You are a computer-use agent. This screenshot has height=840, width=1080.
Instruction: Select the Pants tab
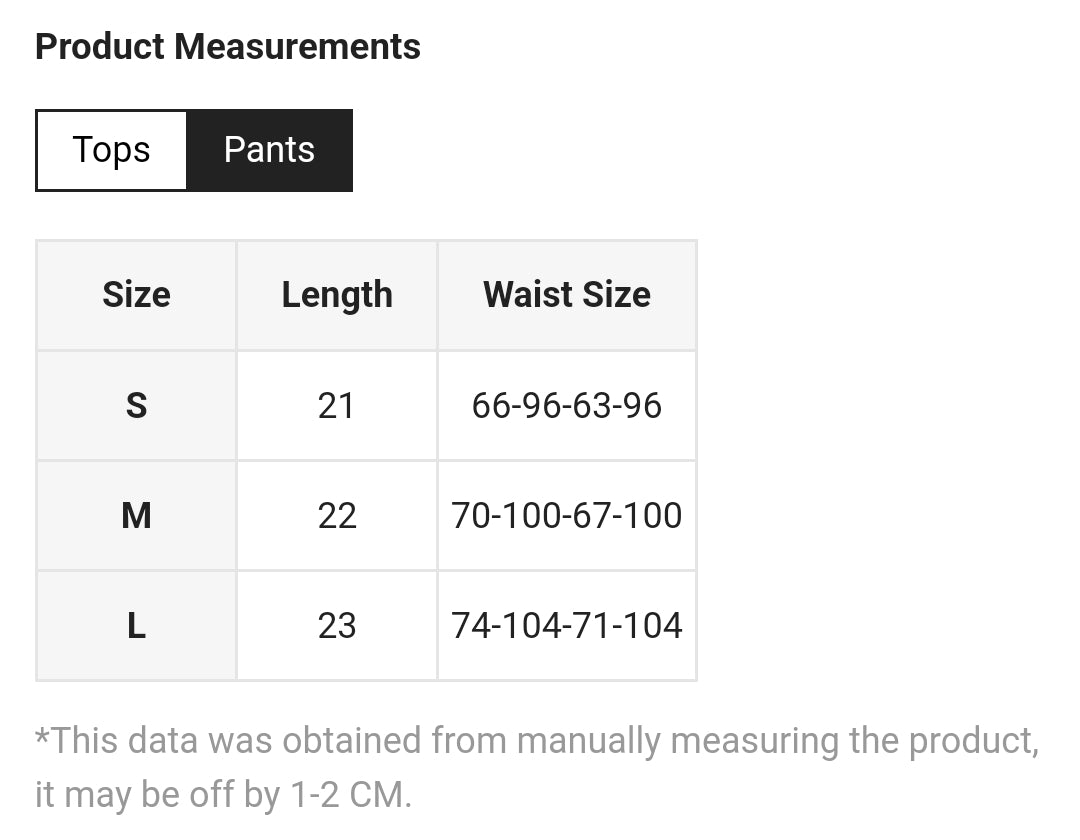click(269, 150)
